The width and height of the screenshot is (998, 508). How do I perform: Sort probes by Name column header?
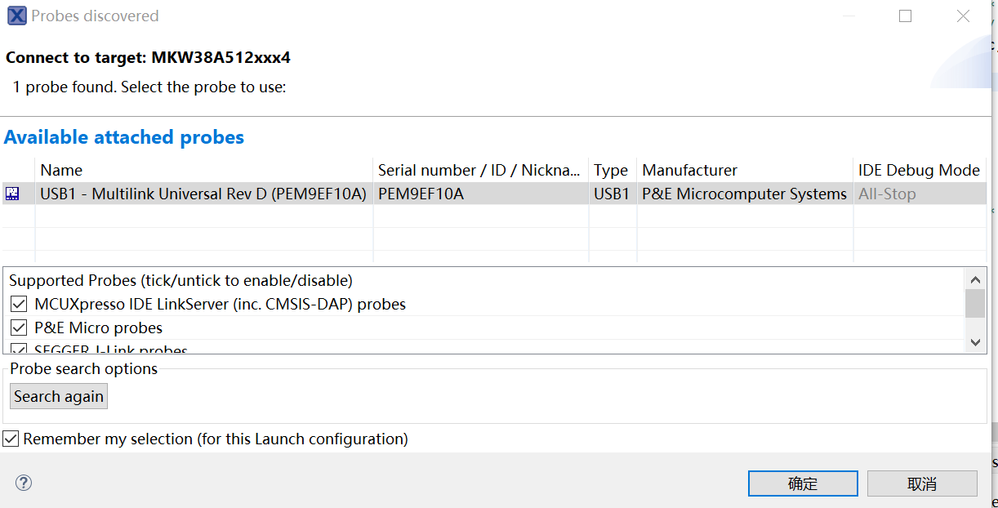click(61, 170)
